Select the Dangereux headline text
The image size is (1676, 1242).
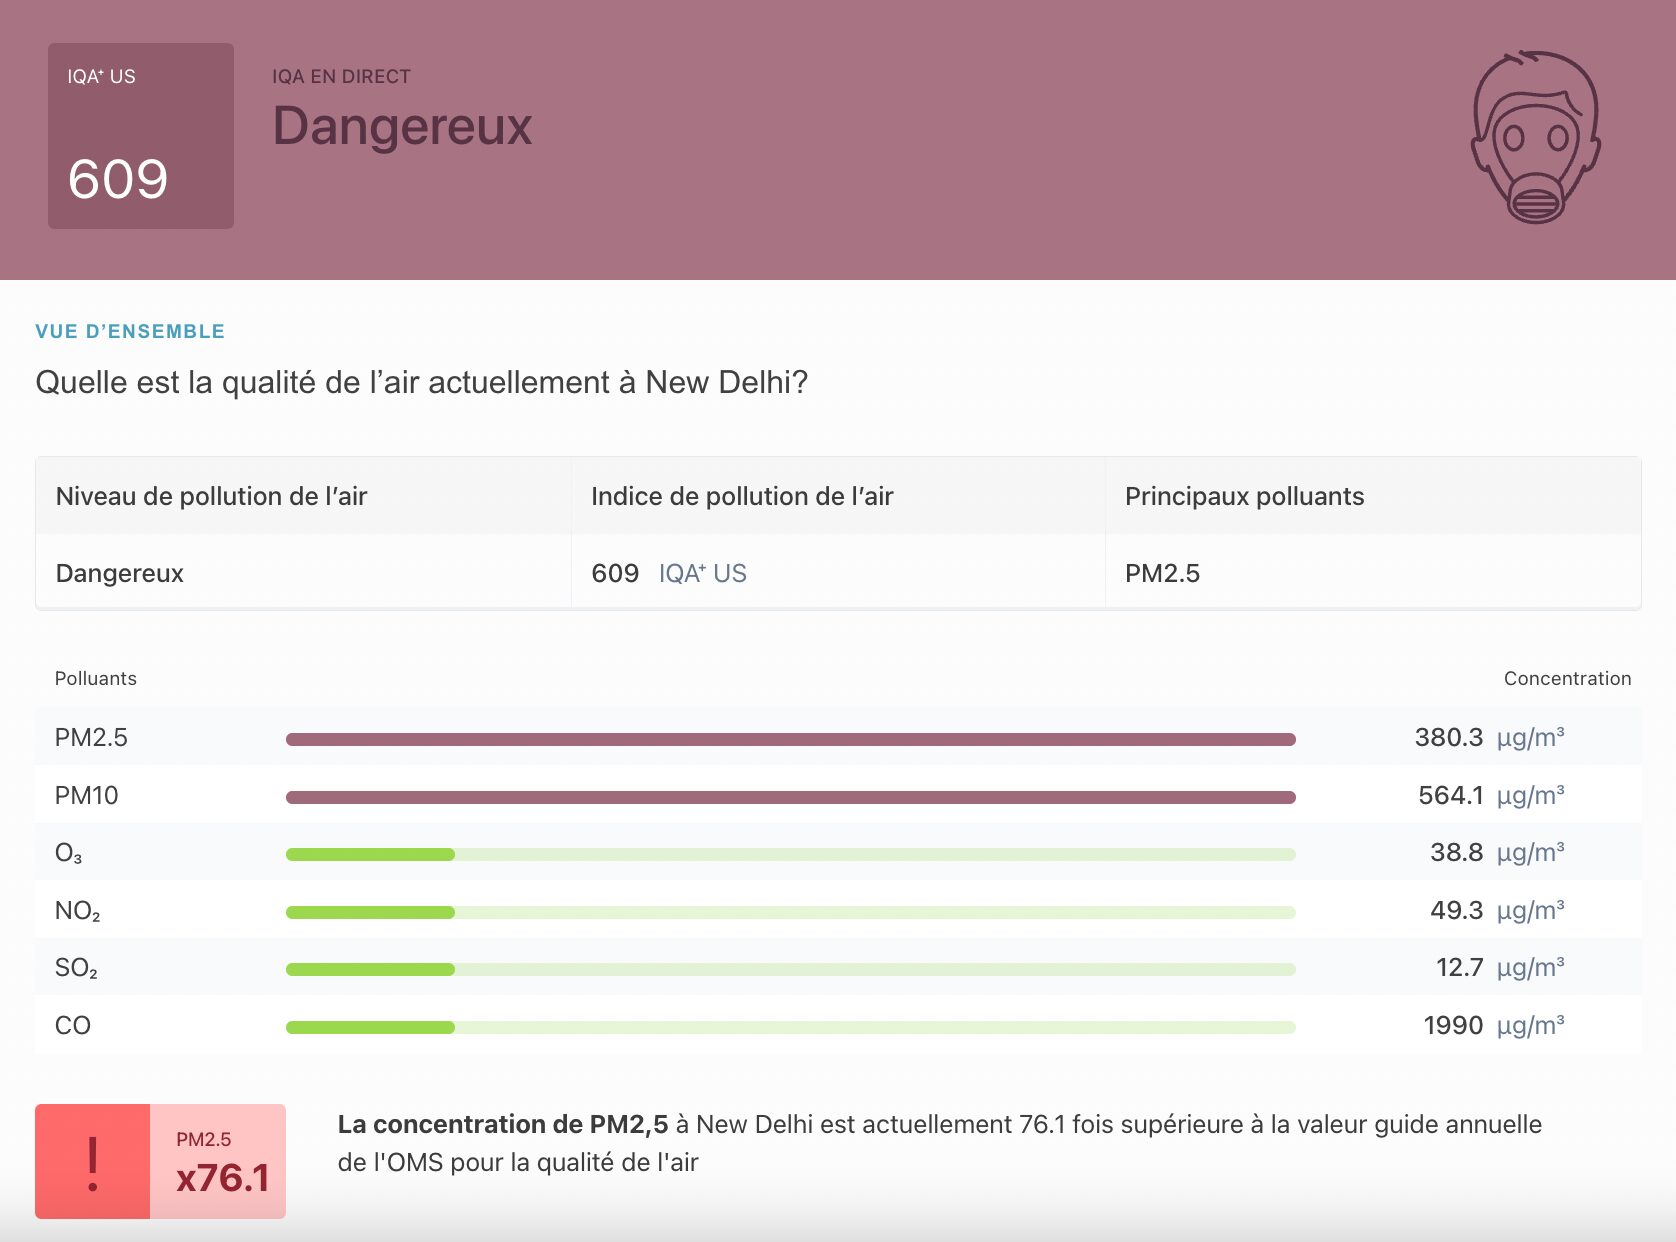[x=402, y=127]
